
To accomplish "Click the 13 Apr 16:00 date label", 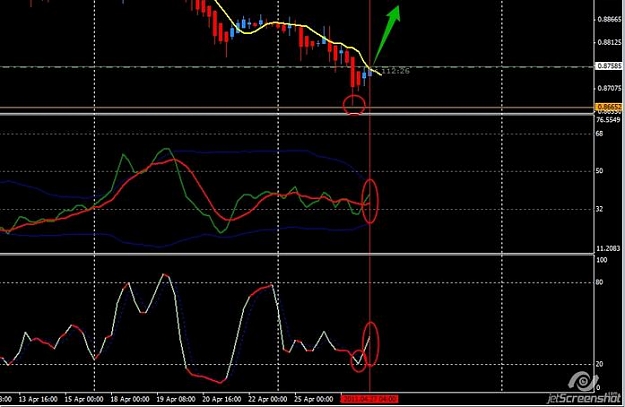I will 38,399.
